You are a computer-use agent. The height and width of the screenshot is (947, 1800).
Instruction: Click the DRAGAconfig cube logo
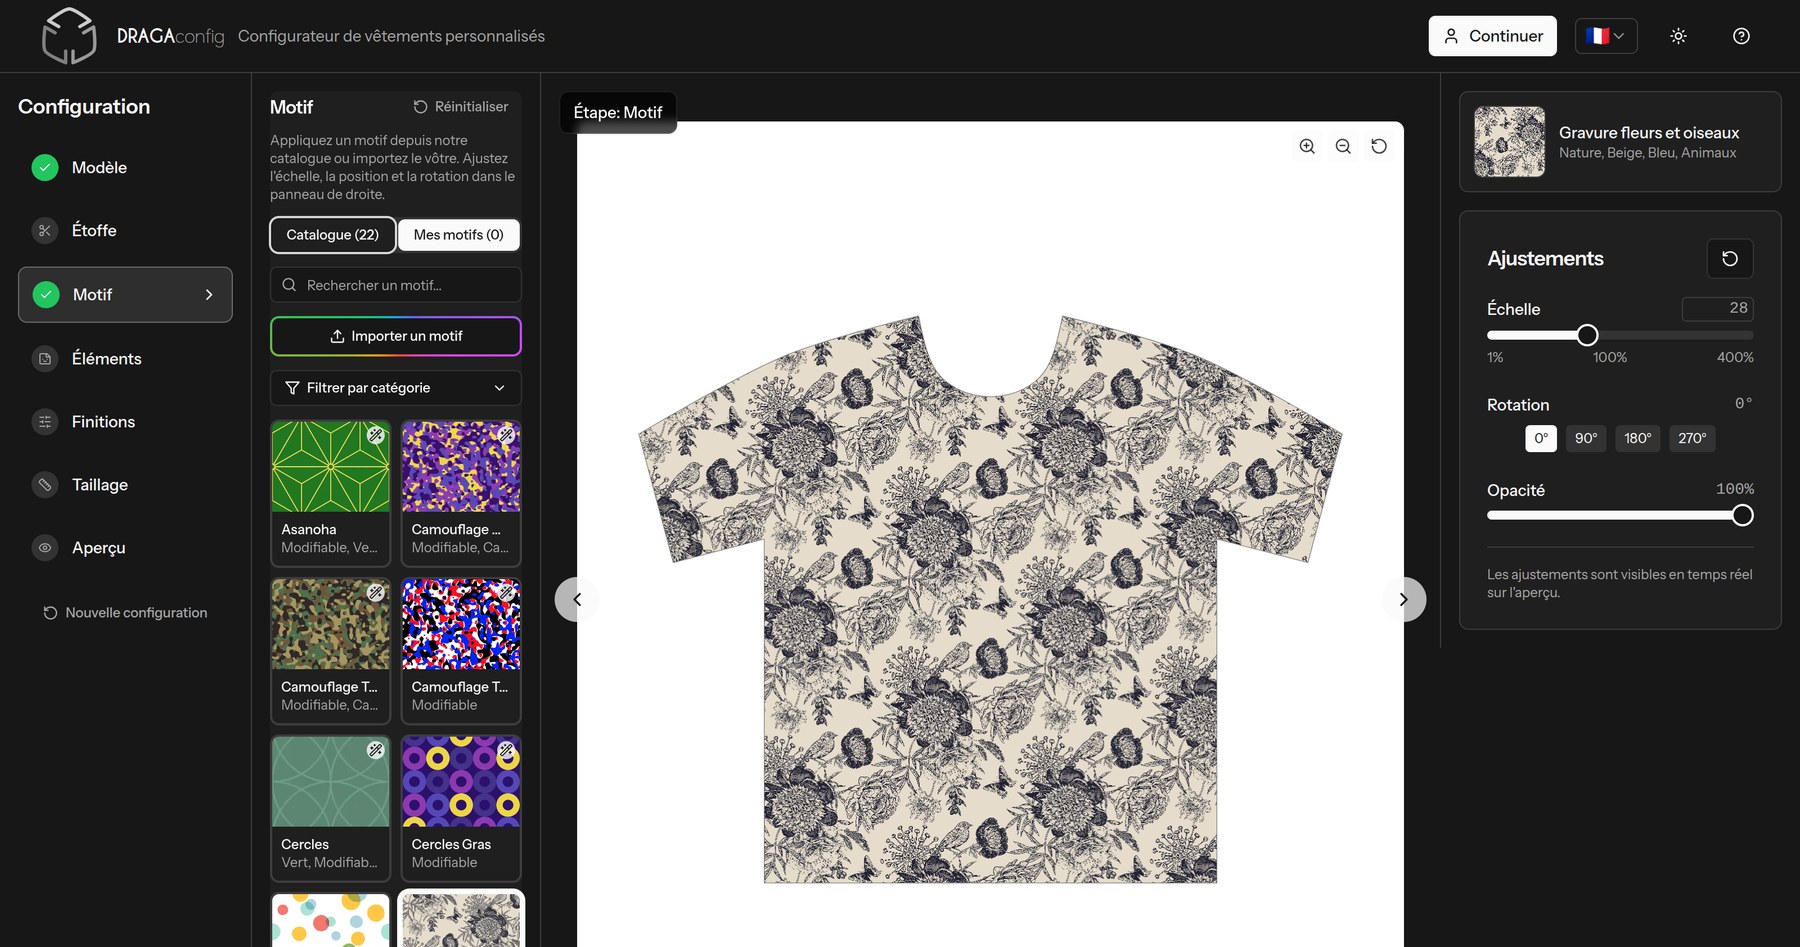click(x=69, y=36)
